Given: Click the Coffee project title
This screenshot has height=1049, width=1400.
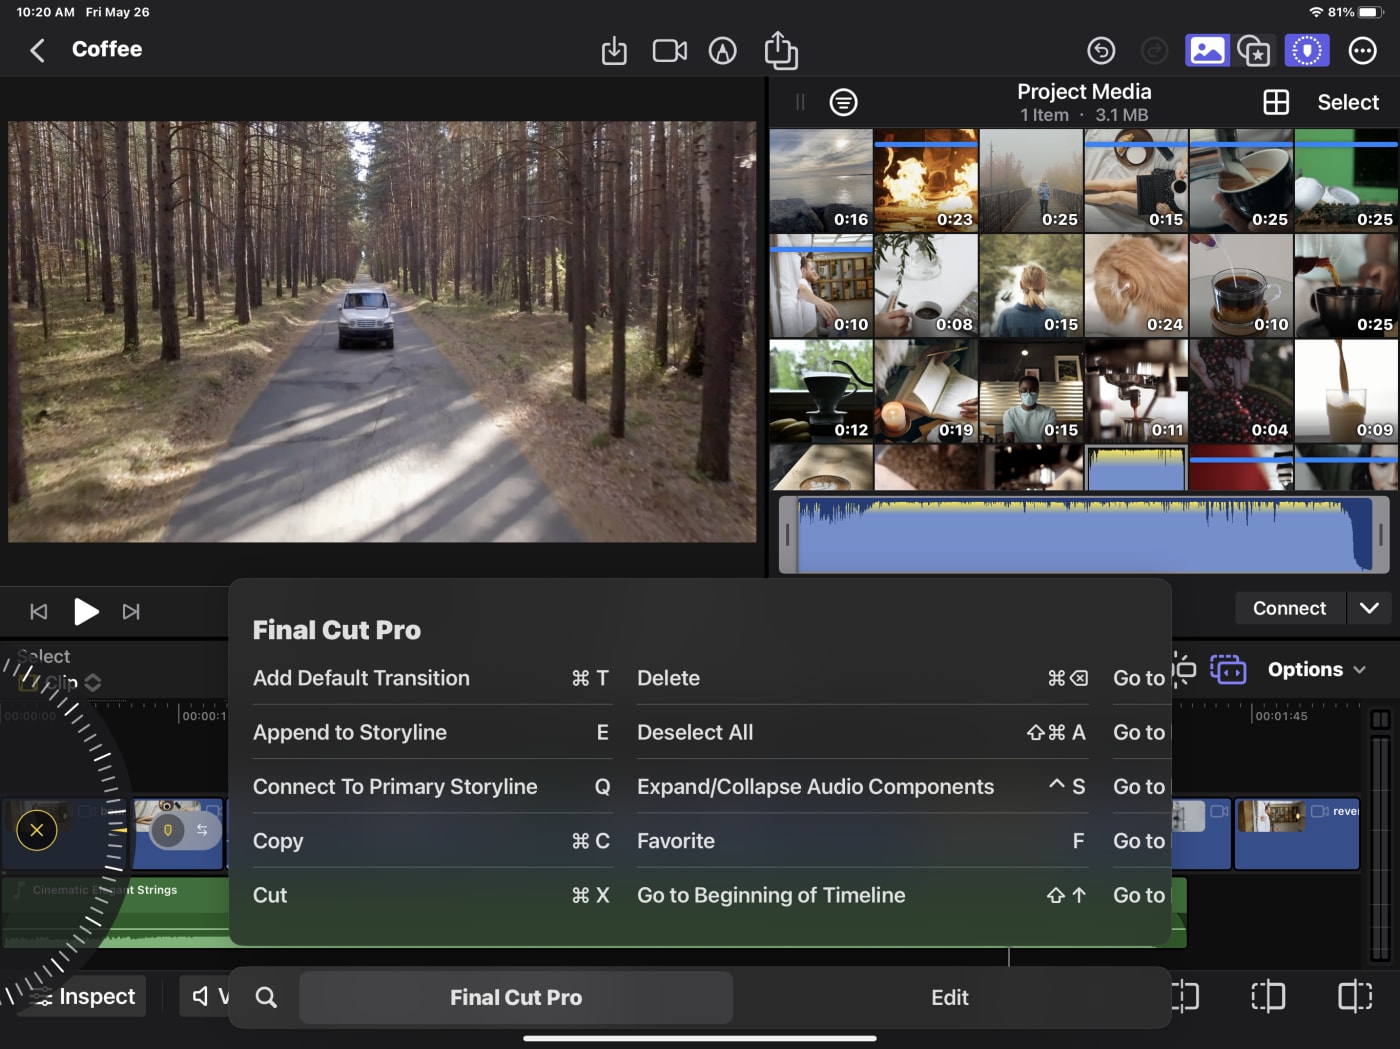Looking at the screenshot, I should (107, 49).
